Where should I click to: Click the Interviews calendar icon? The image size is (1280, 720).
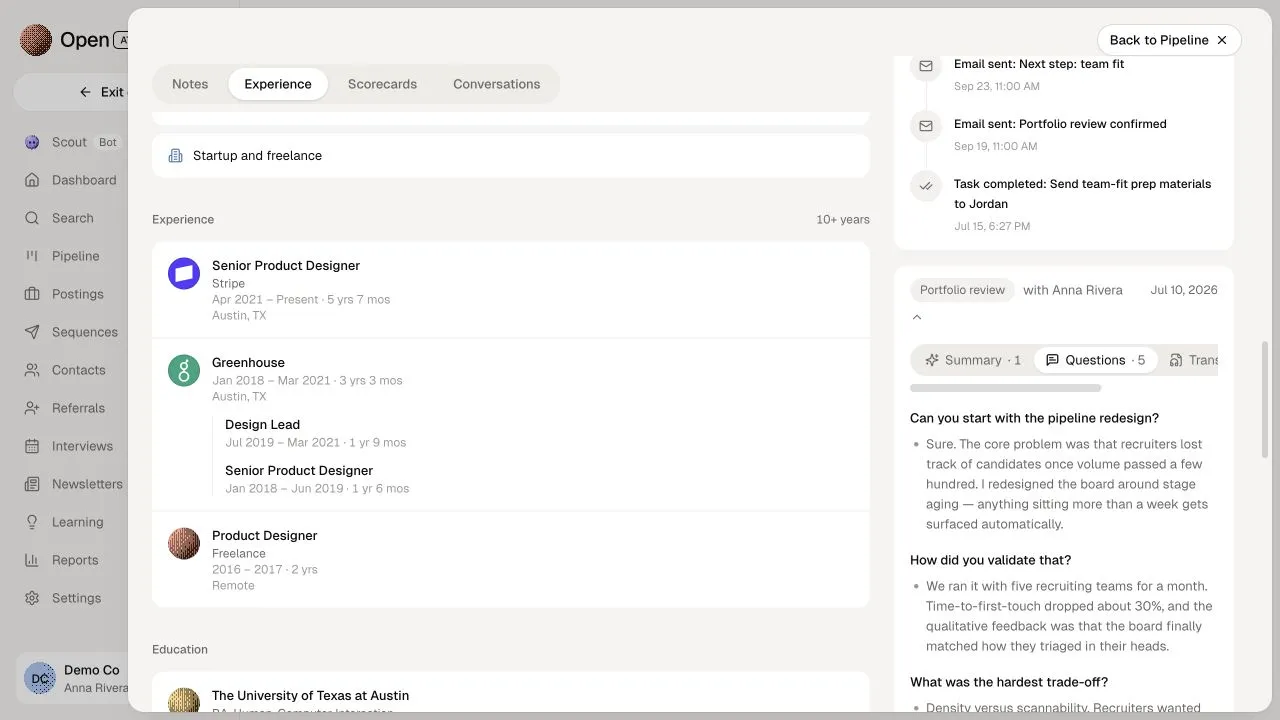click(32, 446)
